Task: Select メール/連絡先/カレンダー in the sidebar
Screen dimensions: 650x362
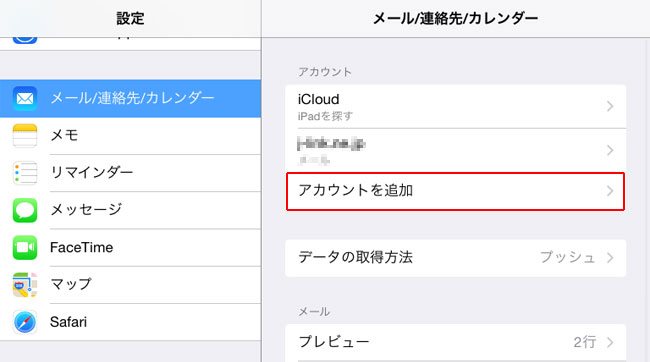Action: tap(130, 98)
